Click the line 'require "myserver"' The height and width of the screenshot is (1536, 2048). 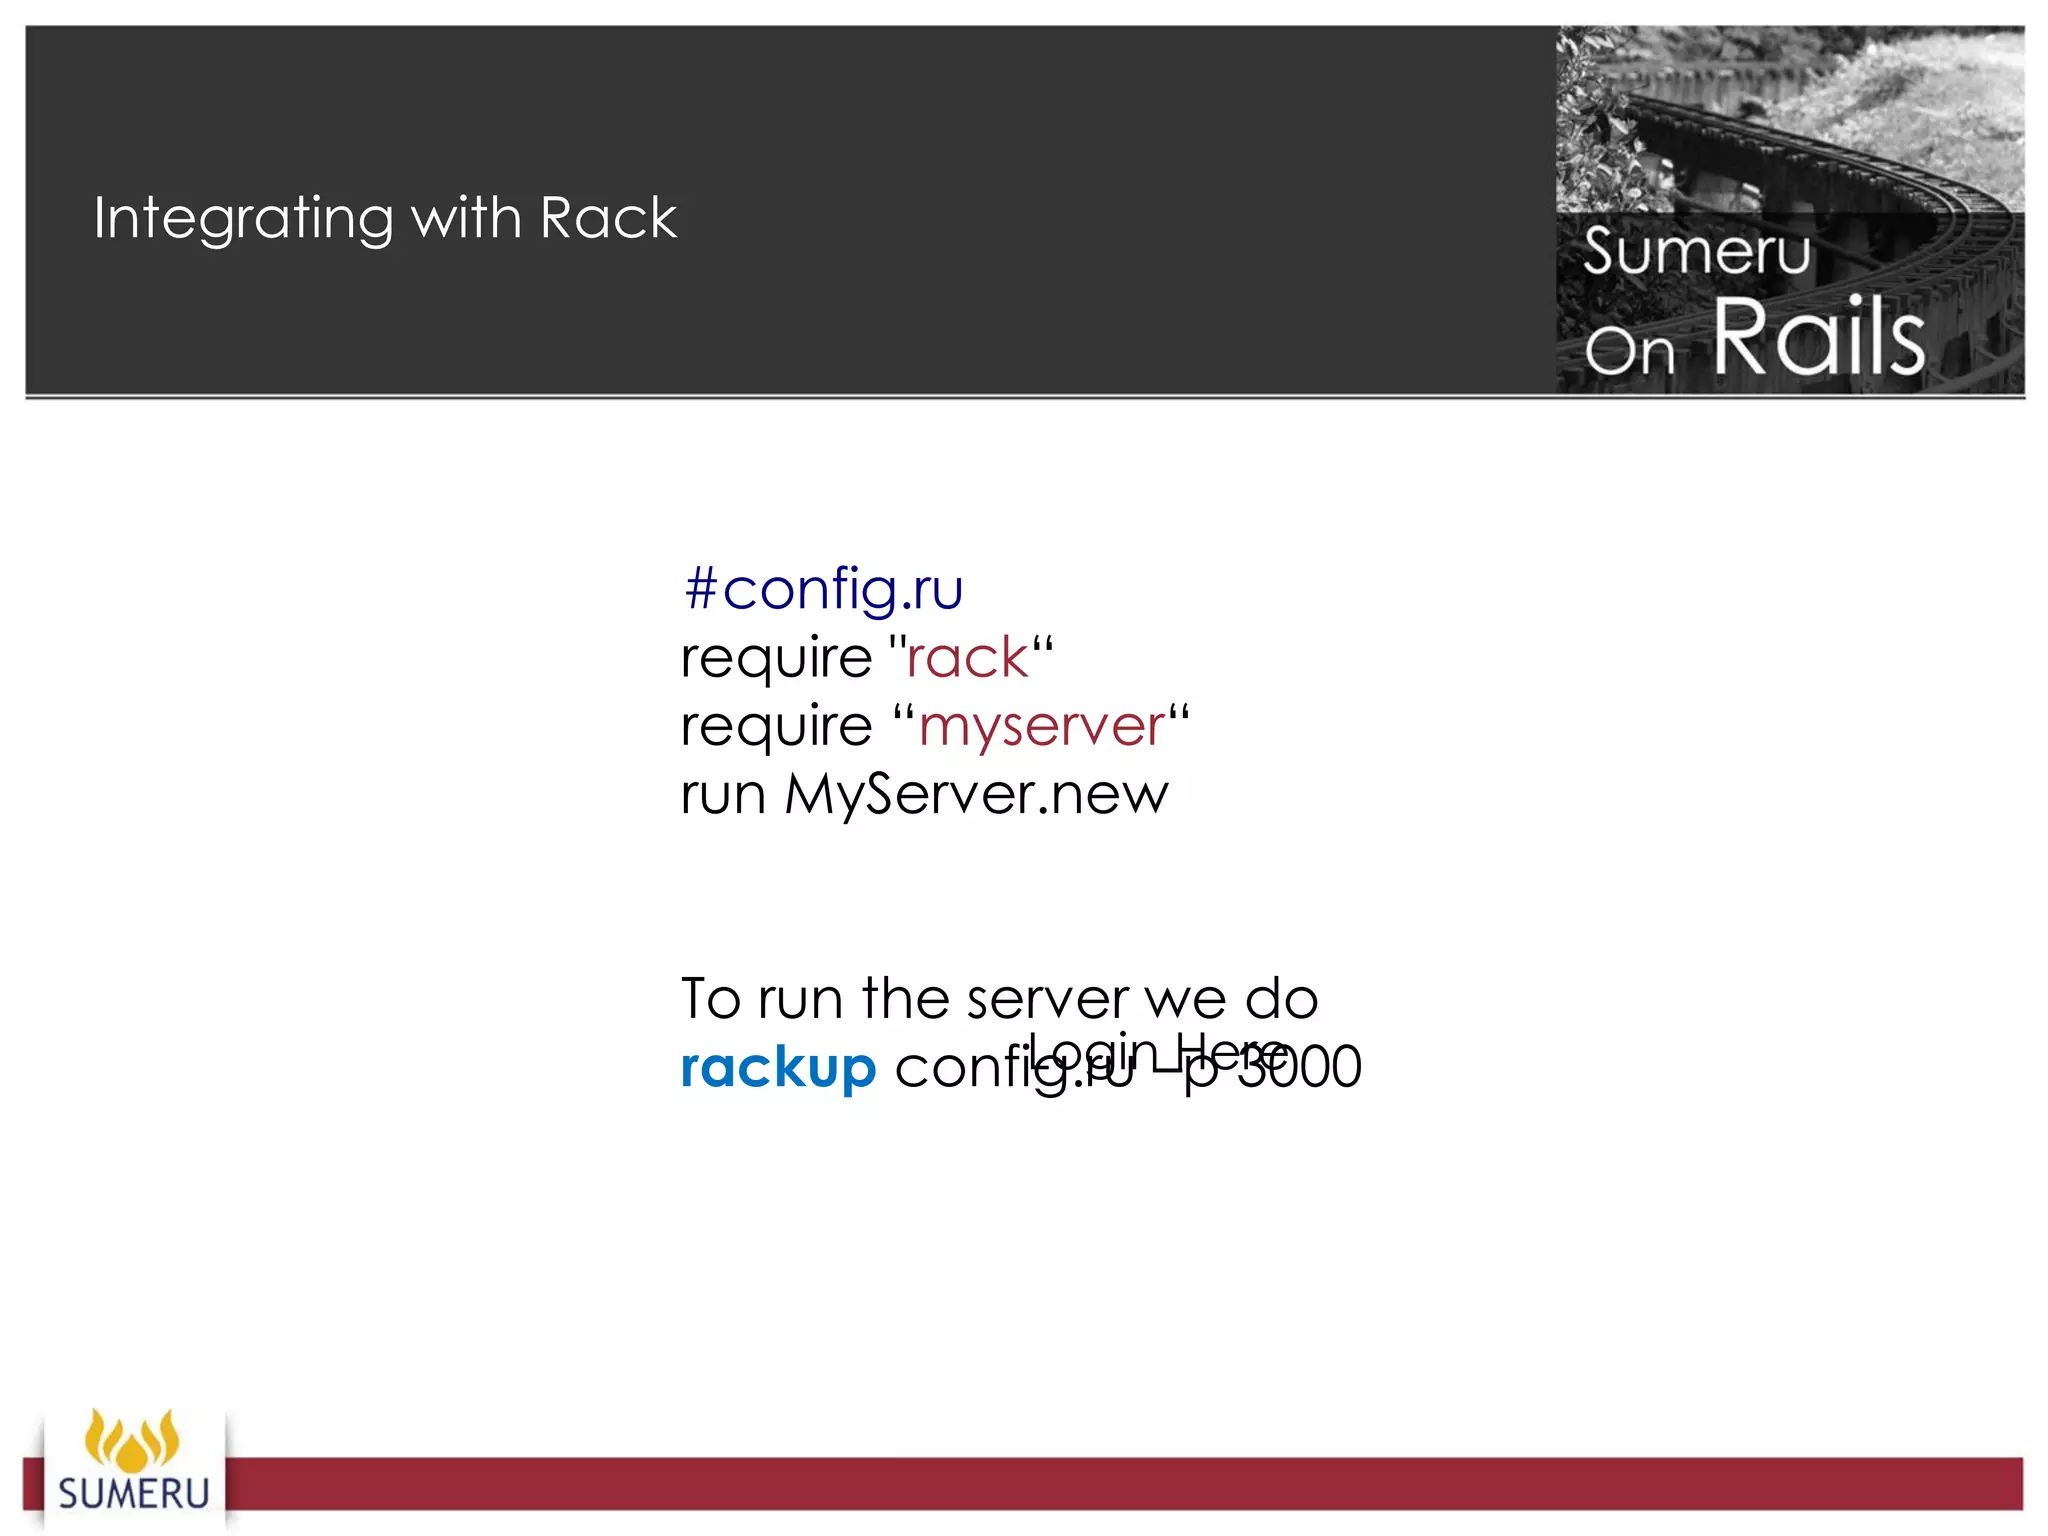point(935,726)
